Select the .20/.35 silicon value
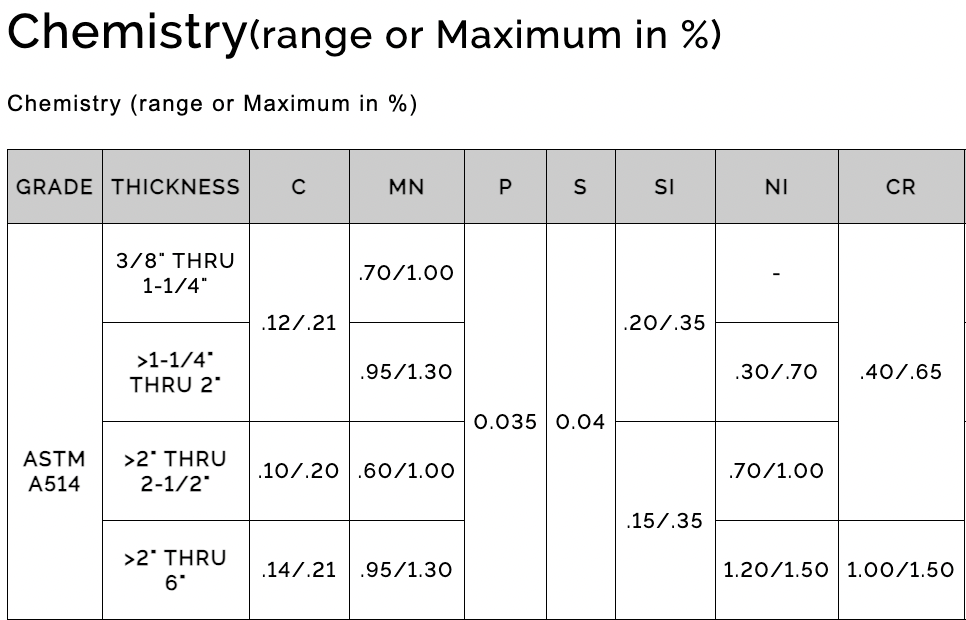Image resolution: width=966 pixels, height=620 pixels. (664, 322)
